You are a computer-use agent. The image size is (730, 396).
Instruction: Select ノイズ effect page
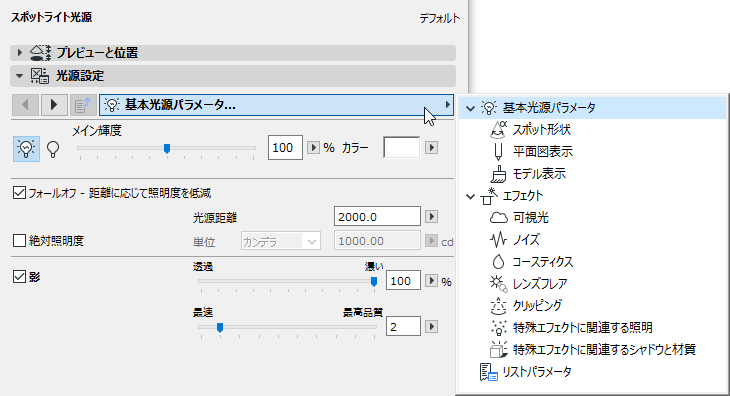coord(526,240)
